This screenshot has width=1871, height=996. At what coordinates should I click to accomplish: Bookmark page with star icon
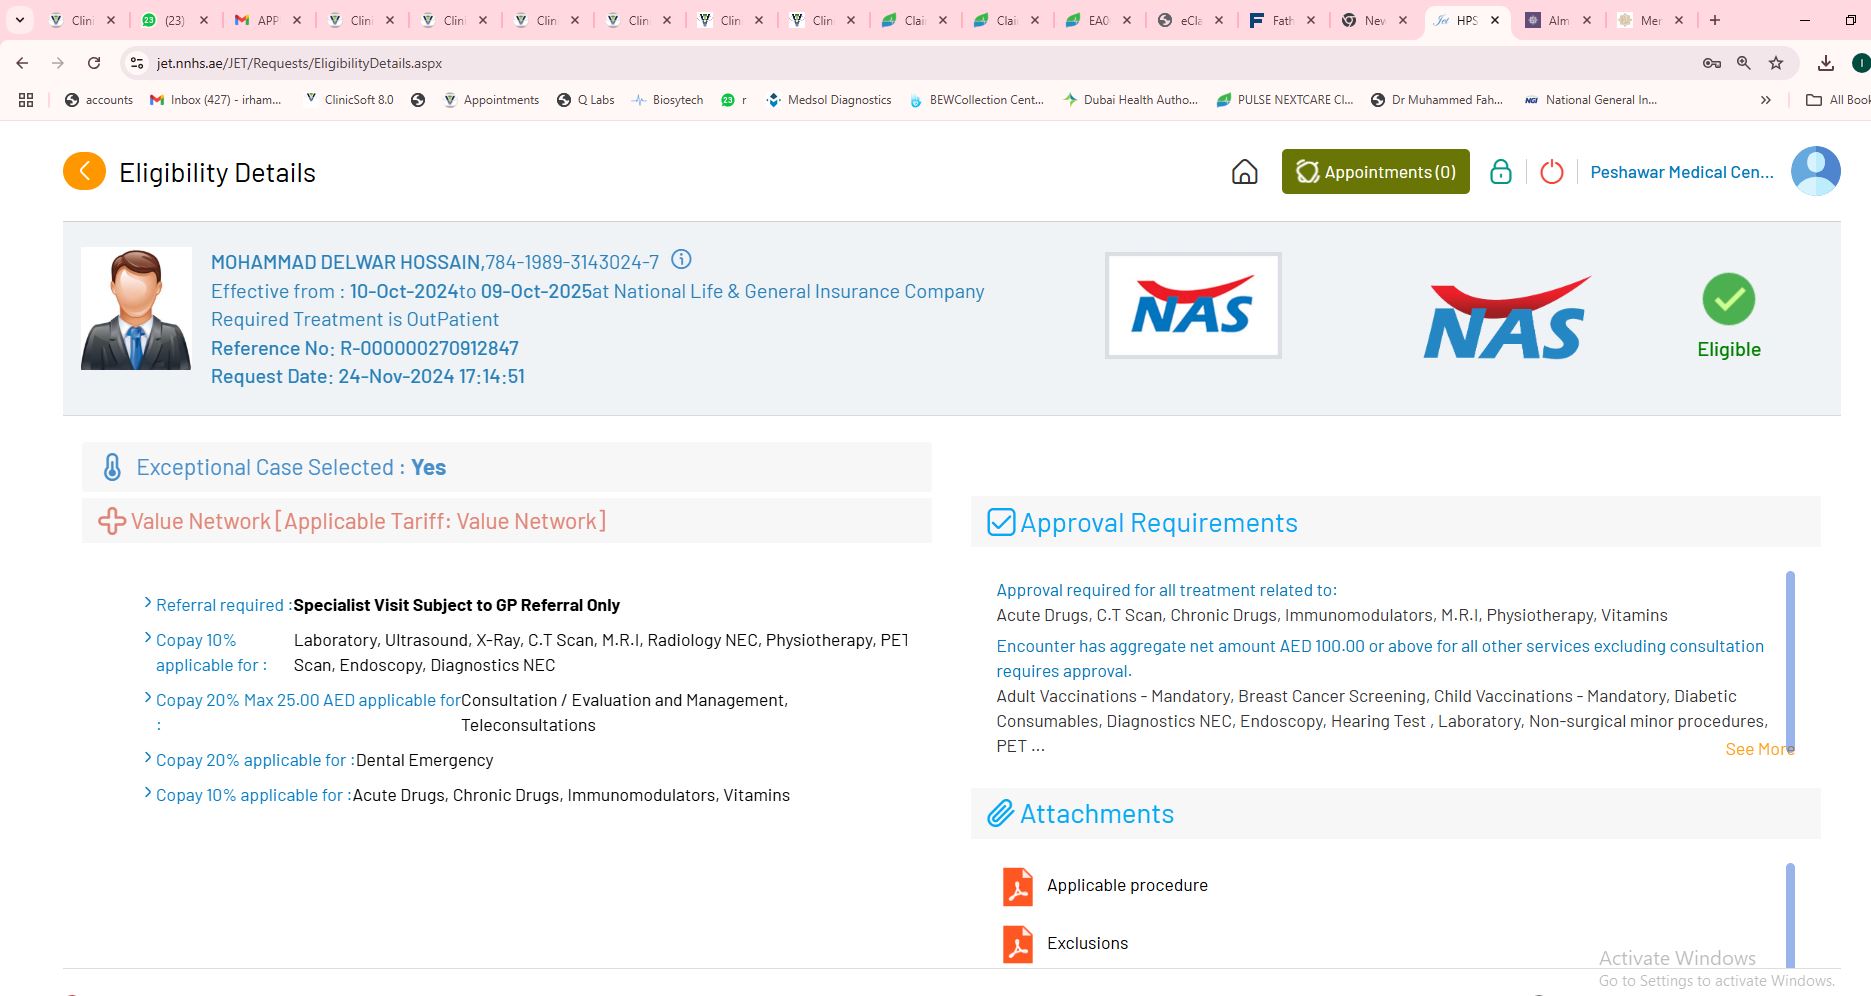[x=1776, y=63]
